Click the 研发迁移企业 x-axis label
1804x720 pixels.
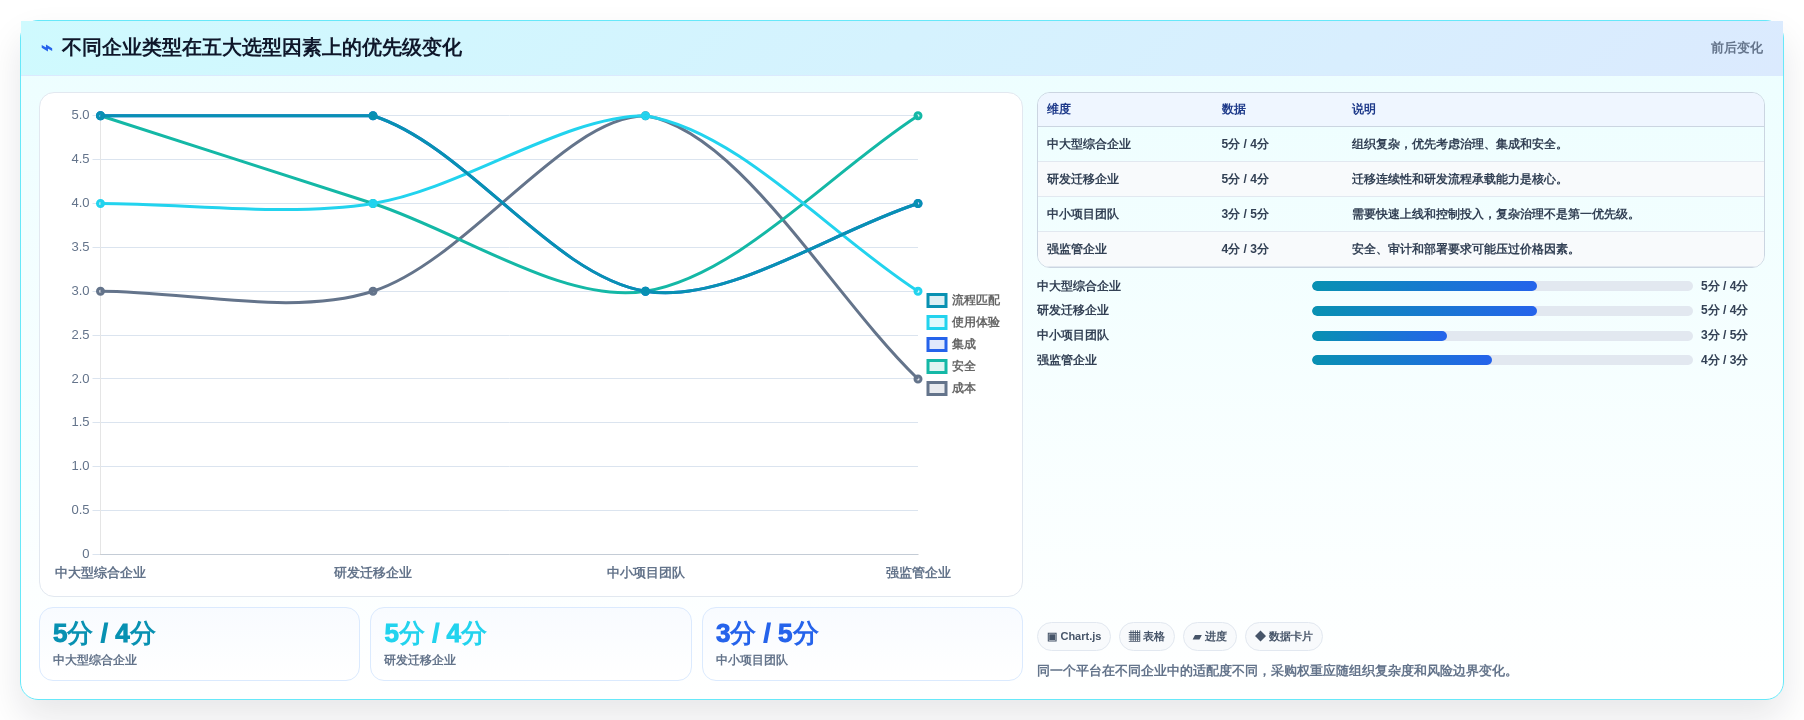(x=373, y=573)
